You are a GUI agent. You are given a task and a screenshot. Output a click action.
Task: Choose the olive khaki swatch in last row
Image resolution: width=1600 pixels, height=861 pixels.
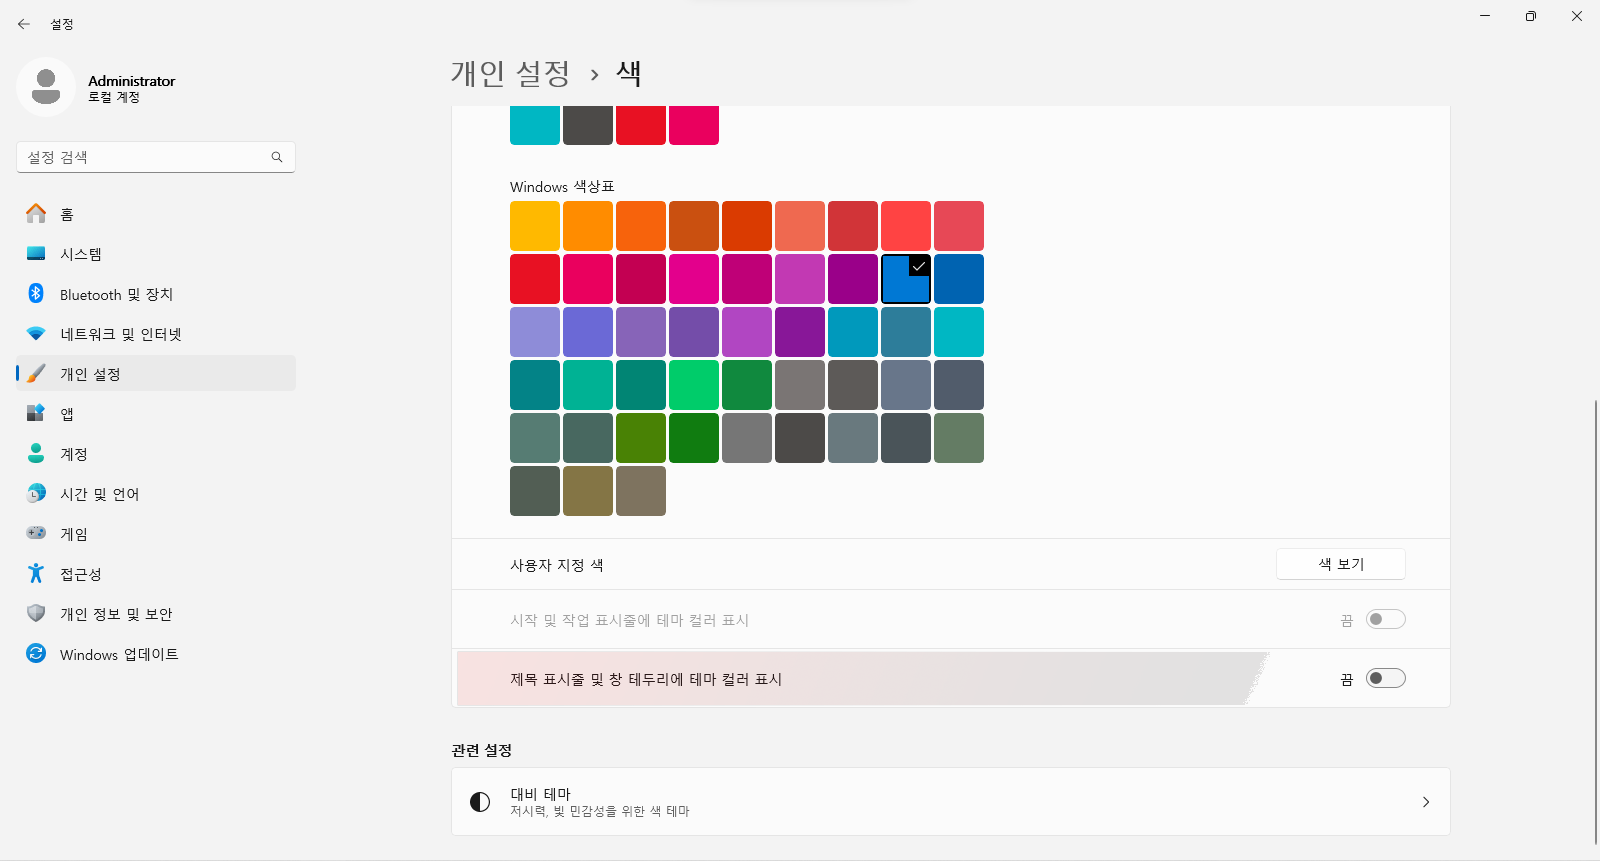point(588,491)
